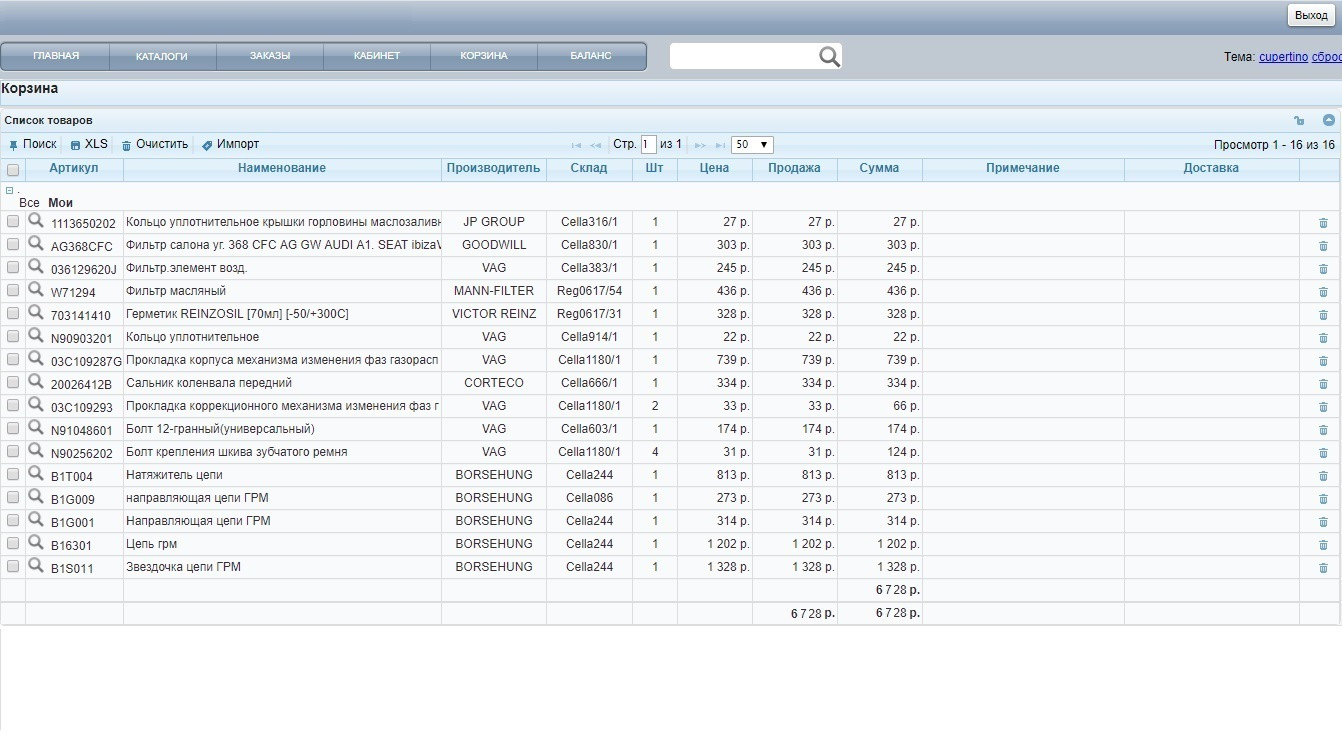Delete the B1G009 row with trash icon
This screenshot has height=754, width=1342.
point(1323,499)
